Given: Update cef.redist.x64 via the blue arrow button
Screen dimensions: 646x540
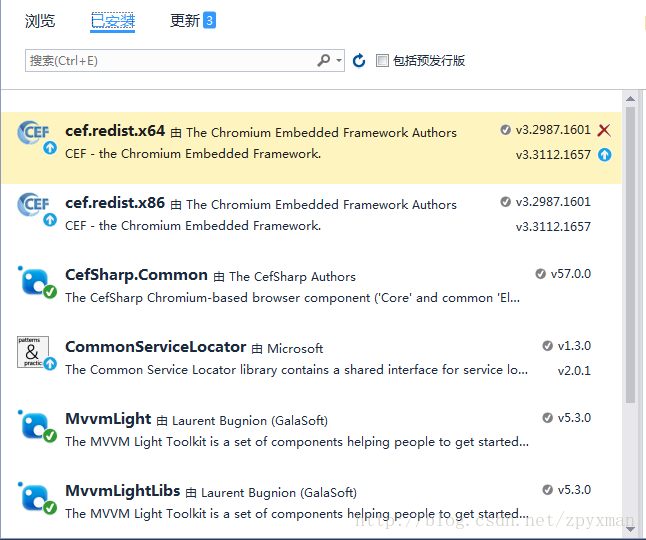Looking at the screenshot, I should click(604, 155).
